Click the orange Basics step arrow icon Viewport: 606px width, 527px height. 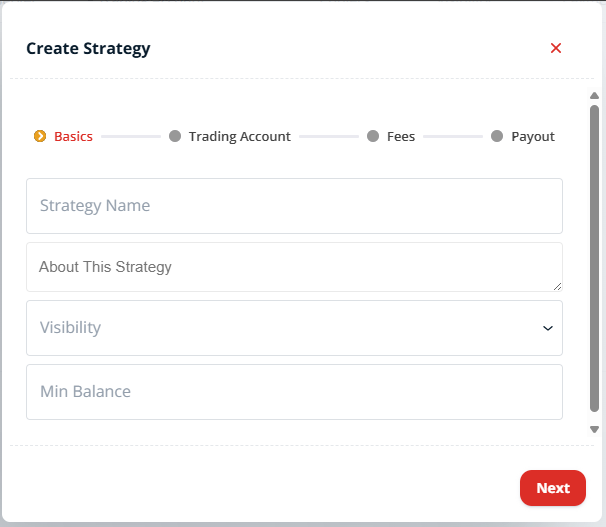pyautogui.click(x=40, y=136)
